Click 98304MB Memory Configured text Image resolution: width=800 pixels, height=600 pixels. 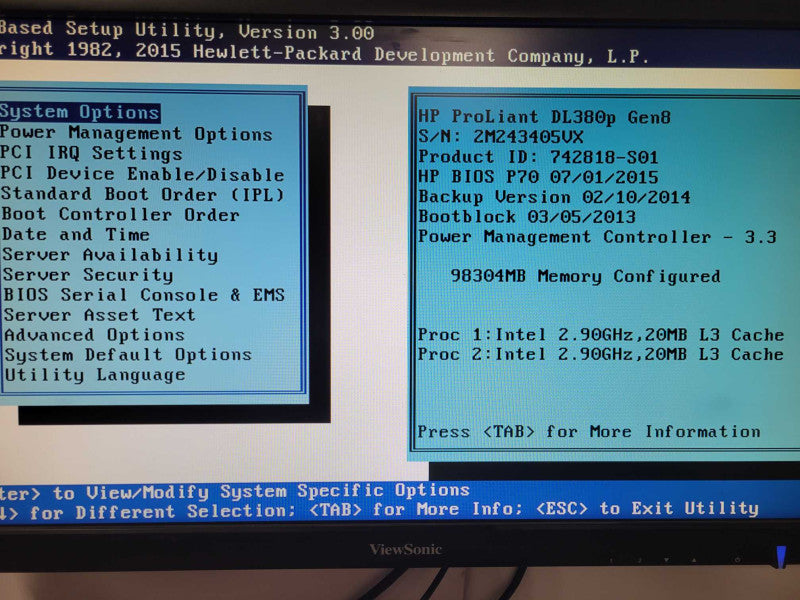click(586, 276)
